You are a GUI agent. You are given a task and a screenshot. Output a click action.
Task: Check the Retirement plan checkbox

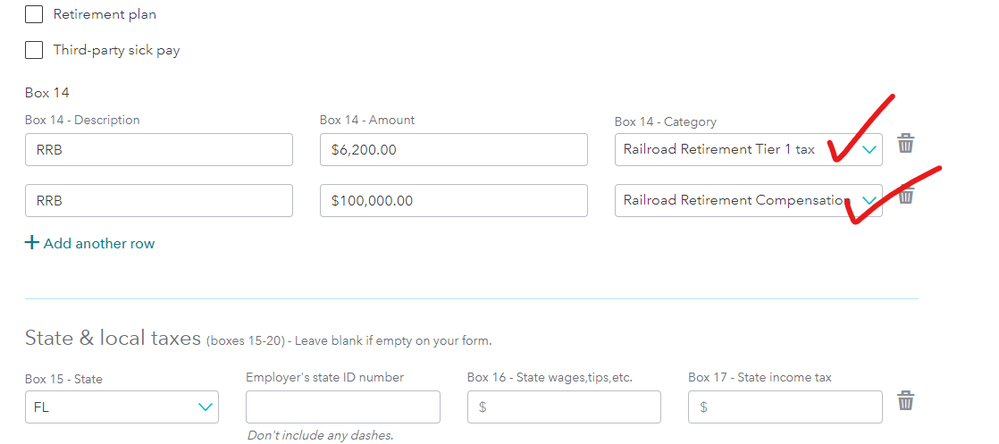pyautogui.click(x=34, y=15)
